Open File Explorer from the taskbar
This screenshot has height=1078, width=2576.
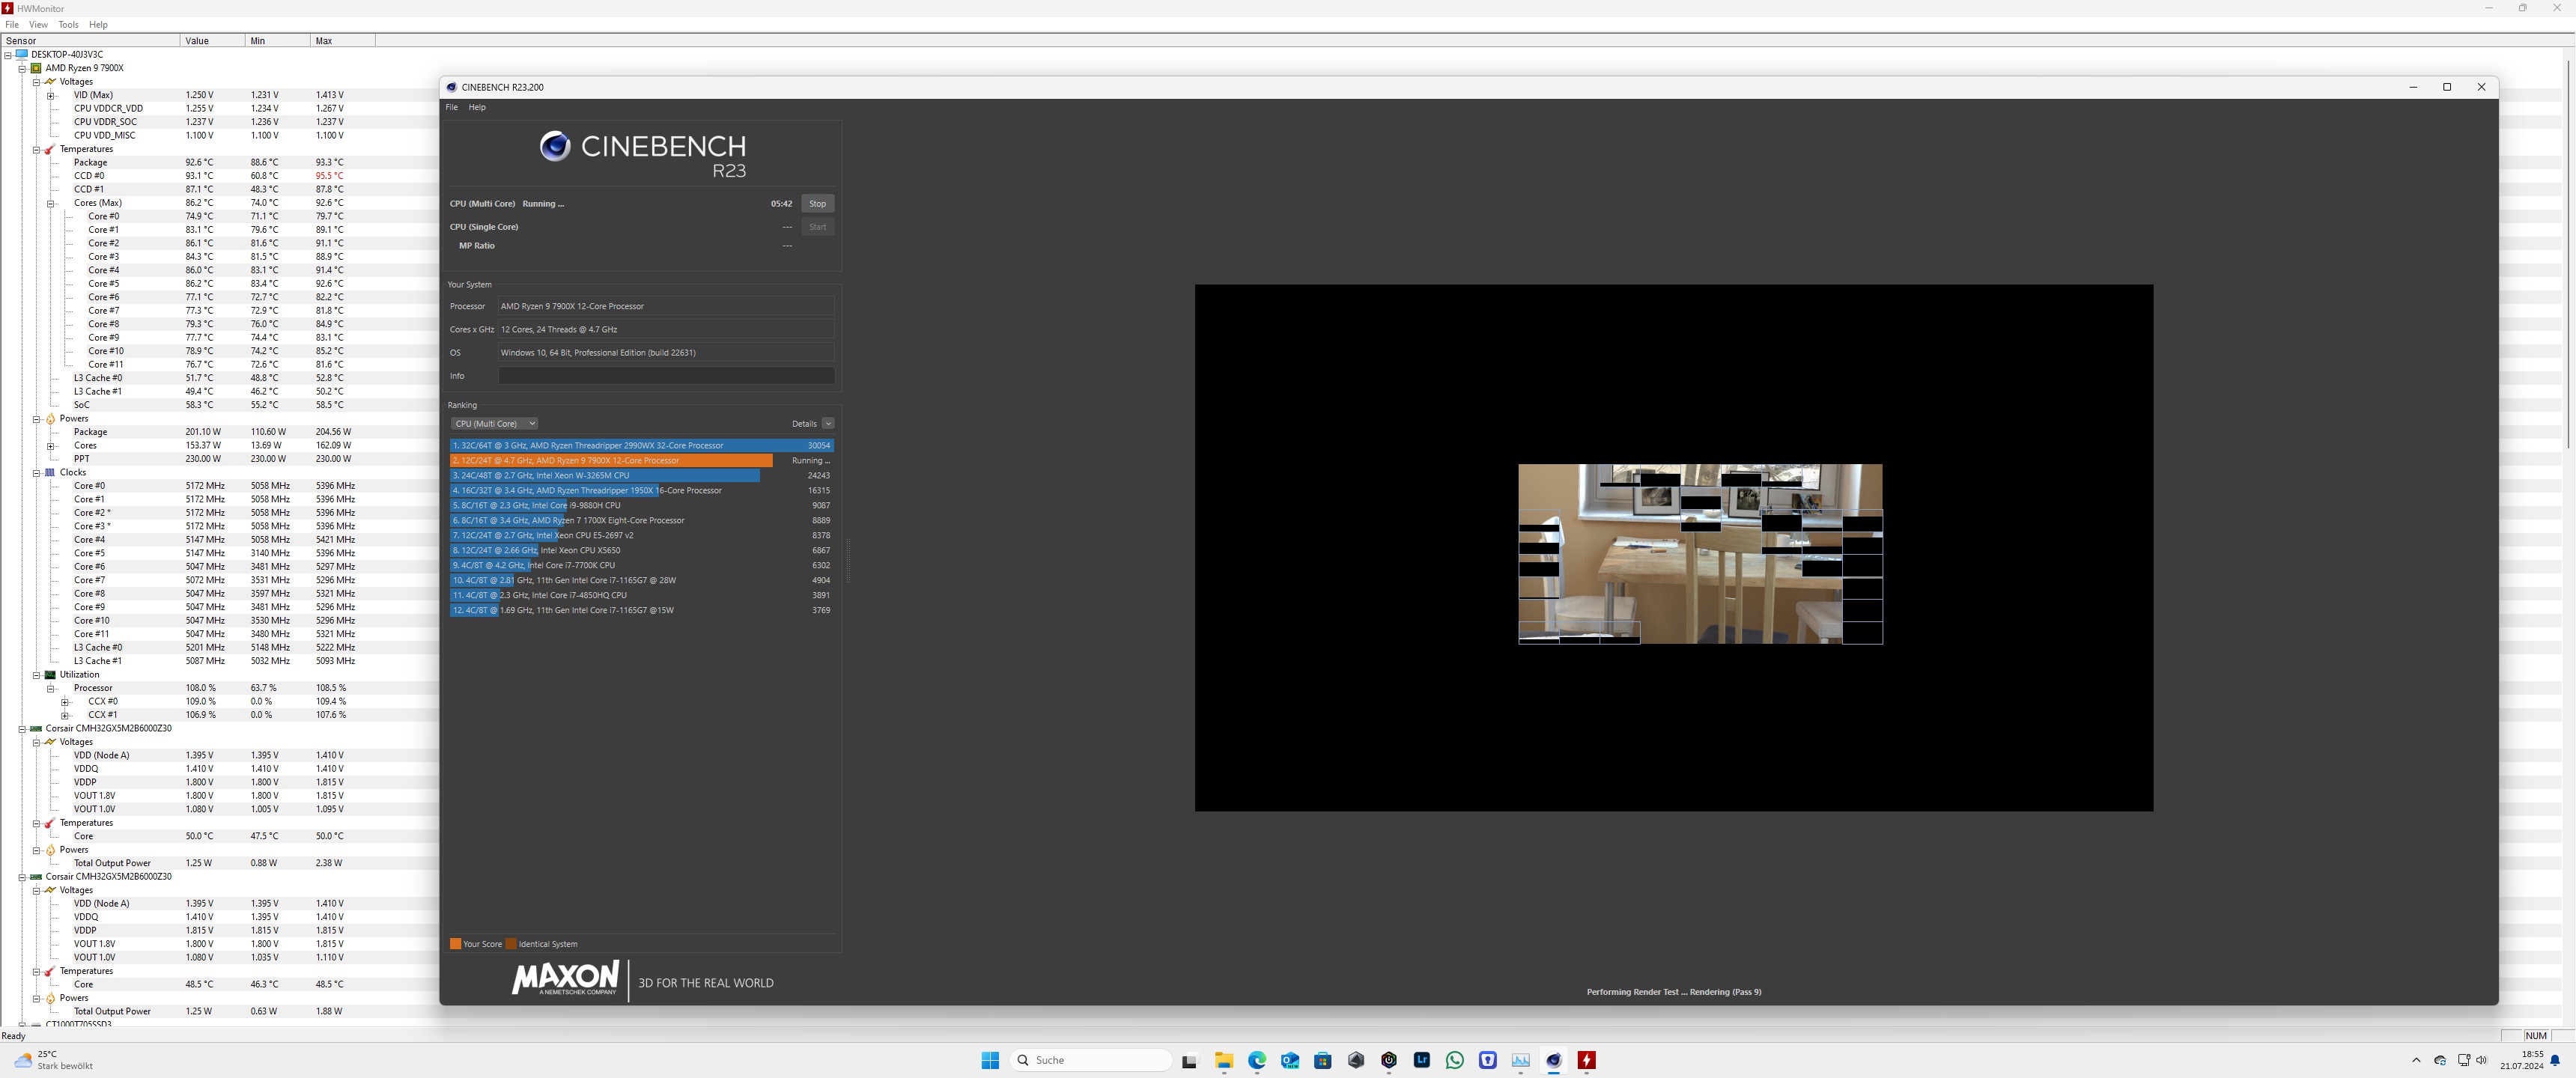pos(1224,1060)
